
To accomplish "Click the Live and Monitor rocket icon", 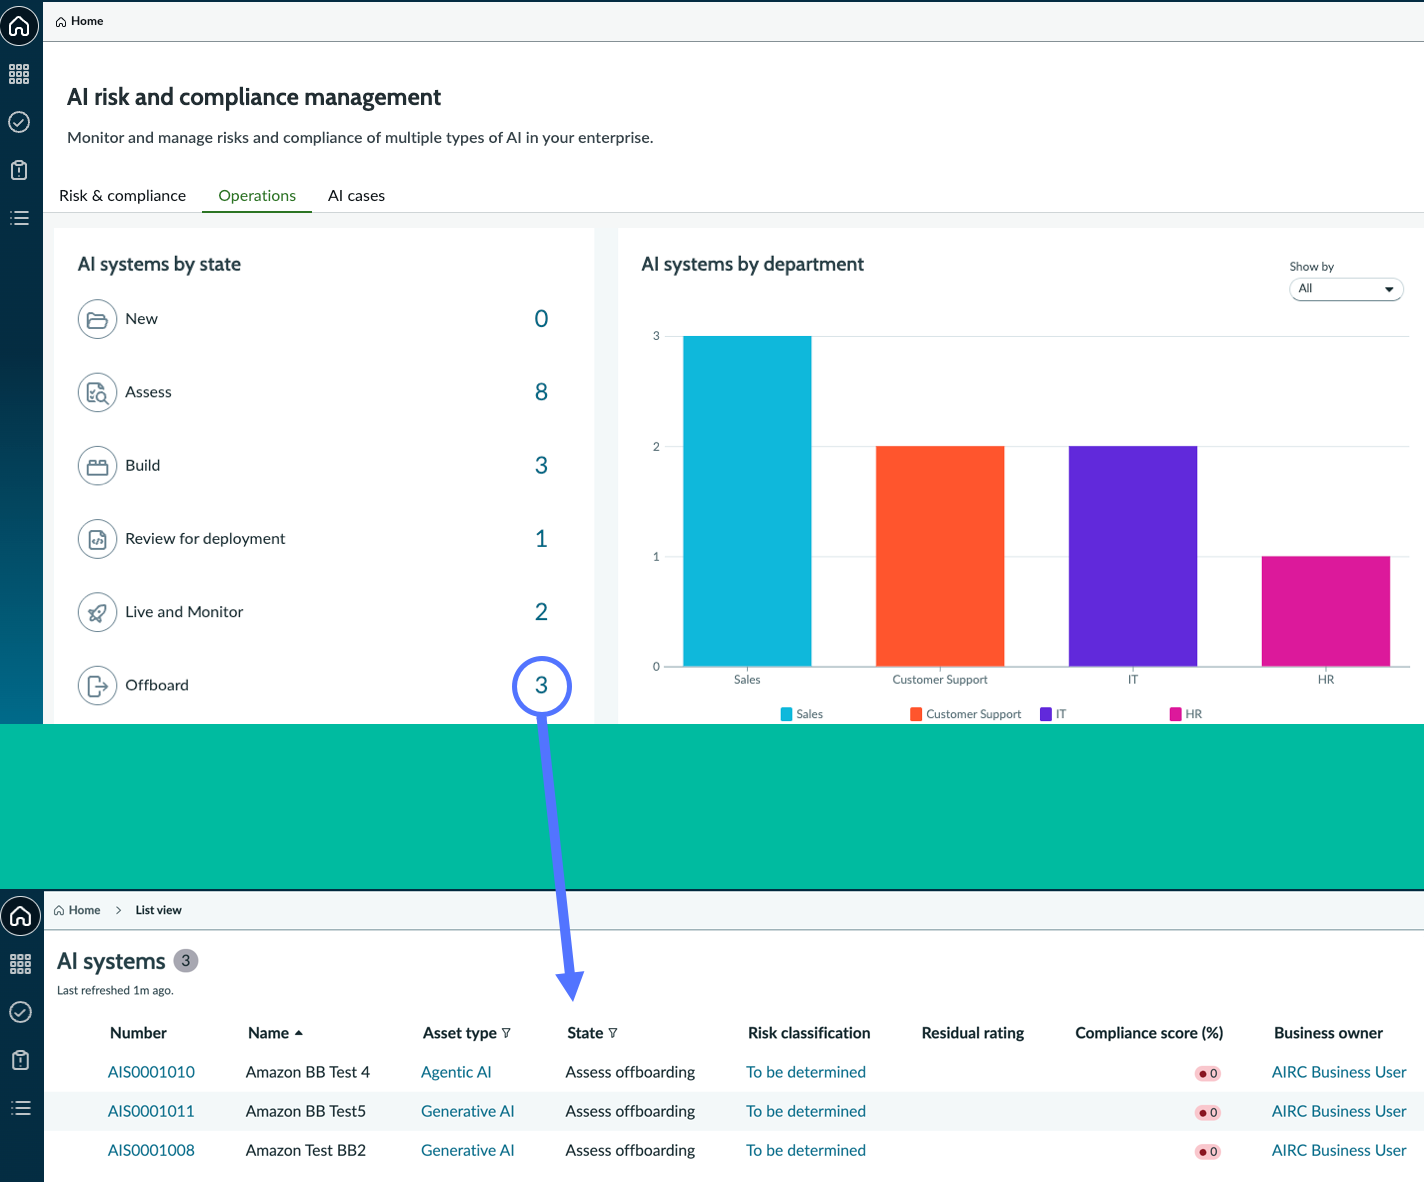I will tap(97, 612).
